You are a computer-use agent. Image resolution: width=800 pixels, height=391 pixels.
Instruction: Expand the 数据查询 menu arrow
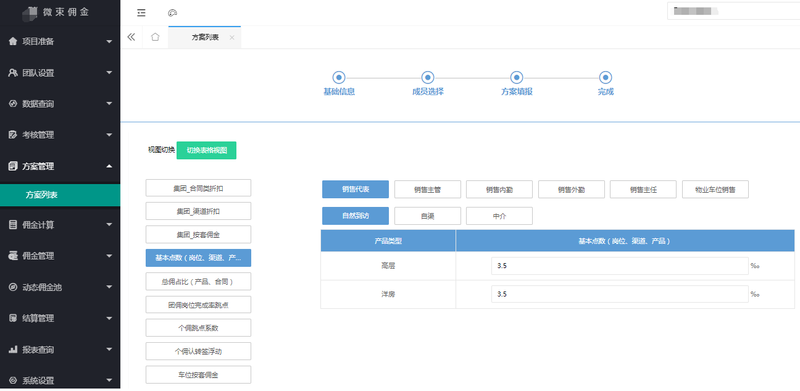point(109,104)
